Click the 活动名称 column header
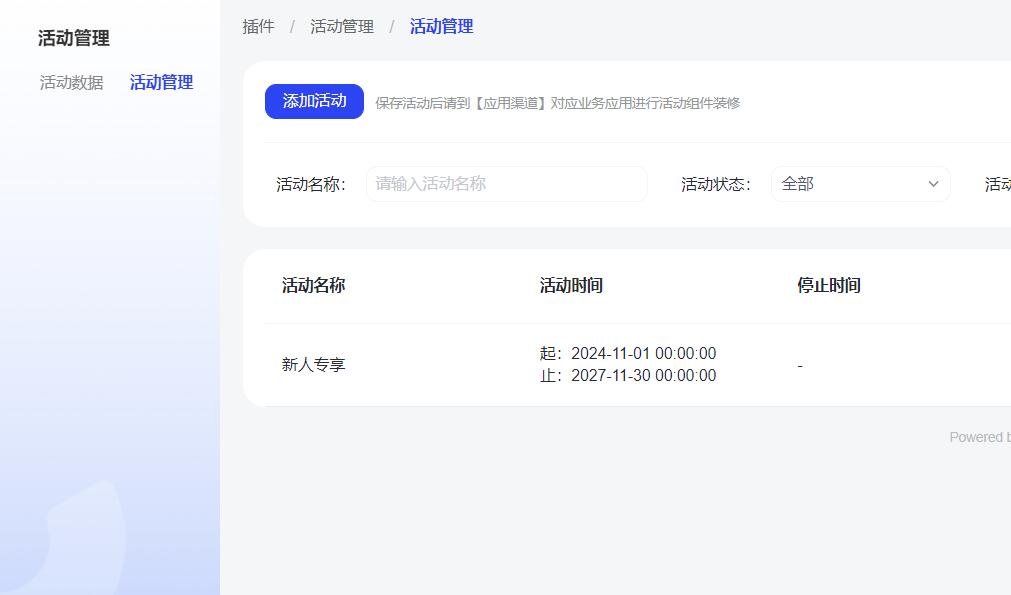Viewport: 1011px width, 595px height. [x=313, y=285]
